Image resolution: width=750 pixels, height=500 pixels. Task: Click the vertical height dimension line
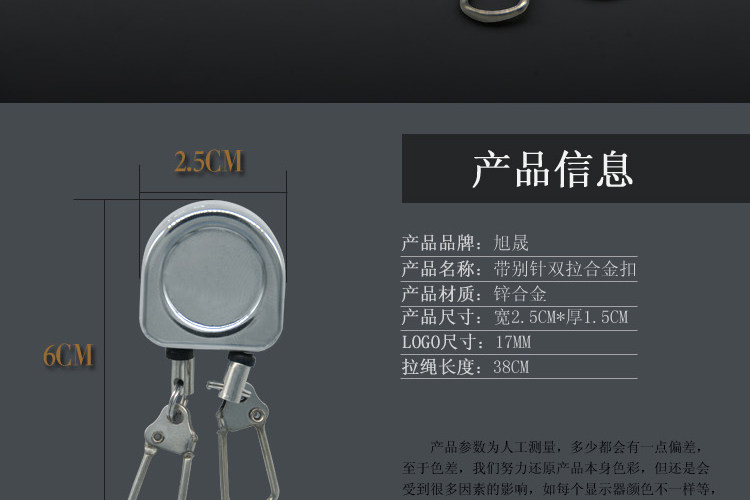click(x=104, y=350)
